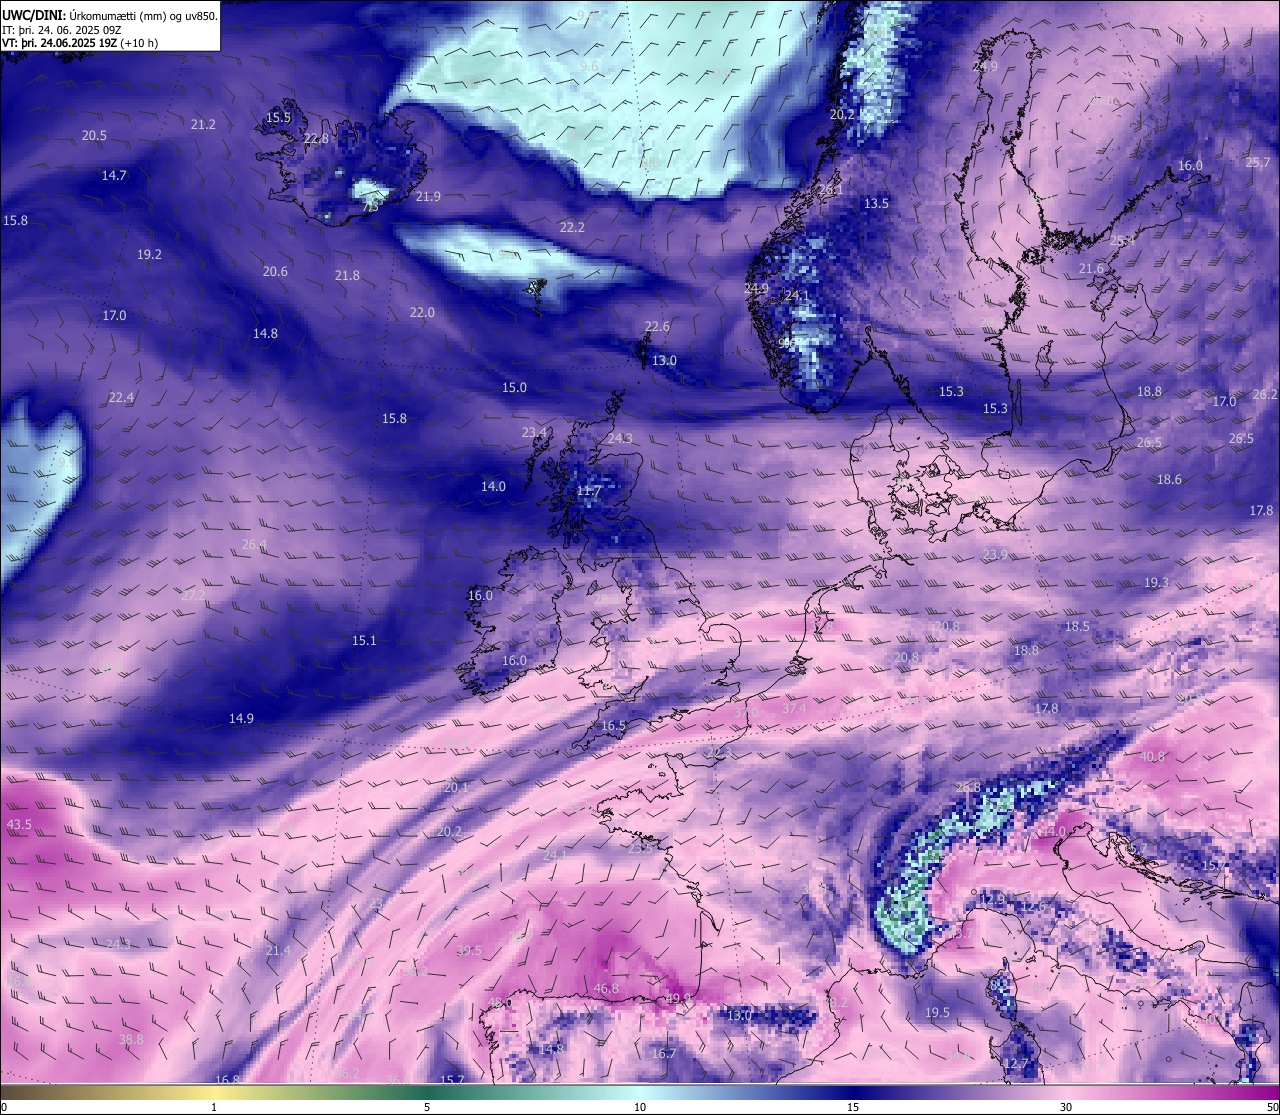This screenshot has width=1280, height=1115.
Task: Click the 22.6 value near Shetland
Action: [657, 326]
